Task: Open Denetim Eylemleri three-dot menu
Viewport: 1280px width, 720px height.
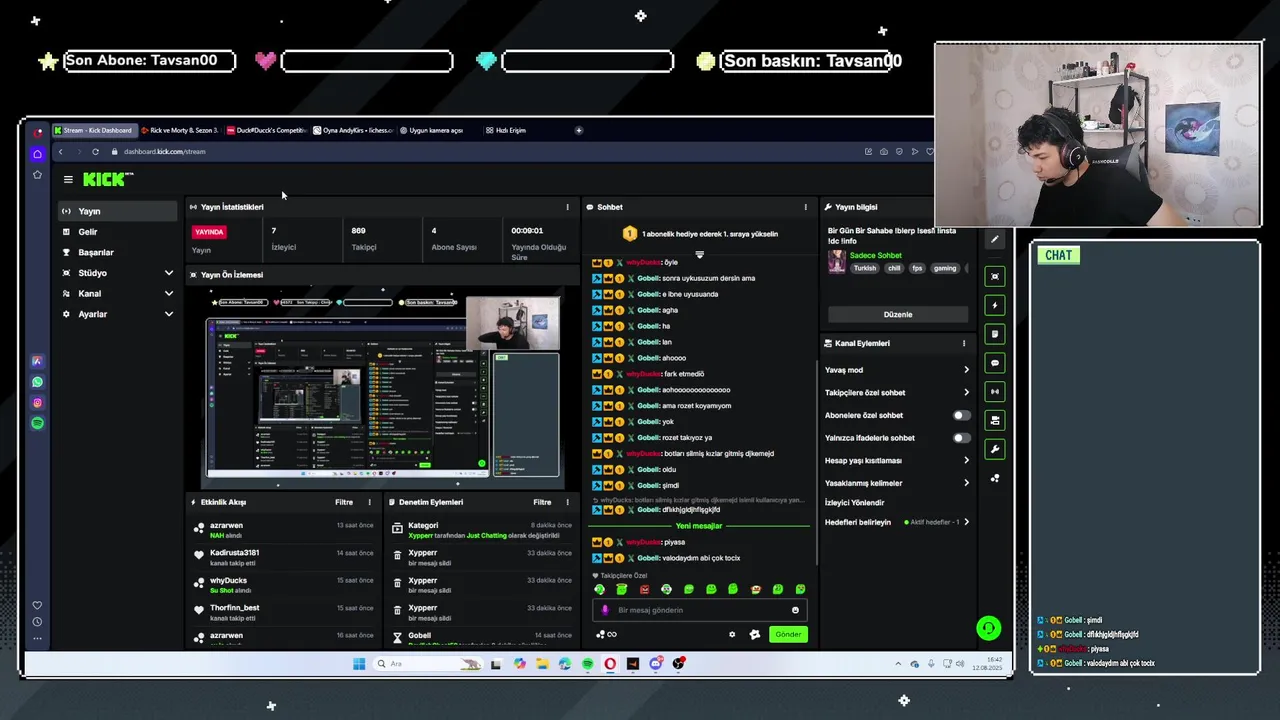Action: (567, 502)
